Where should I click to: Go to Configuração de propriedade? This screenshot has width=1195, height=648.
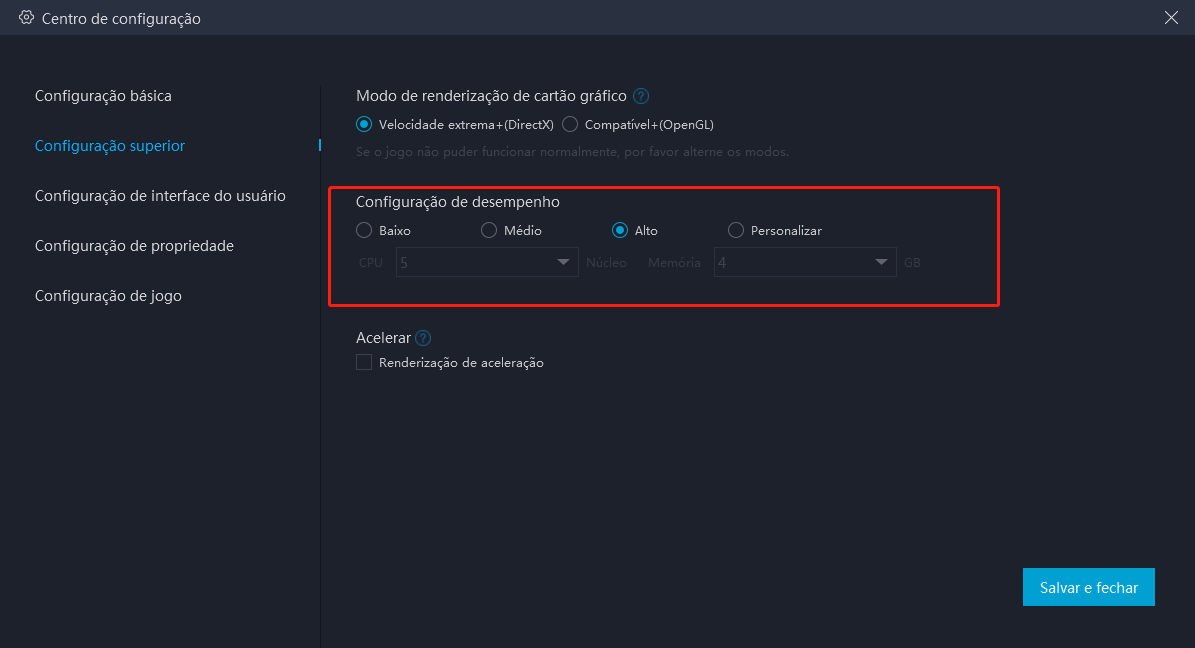tap(134, 245)
